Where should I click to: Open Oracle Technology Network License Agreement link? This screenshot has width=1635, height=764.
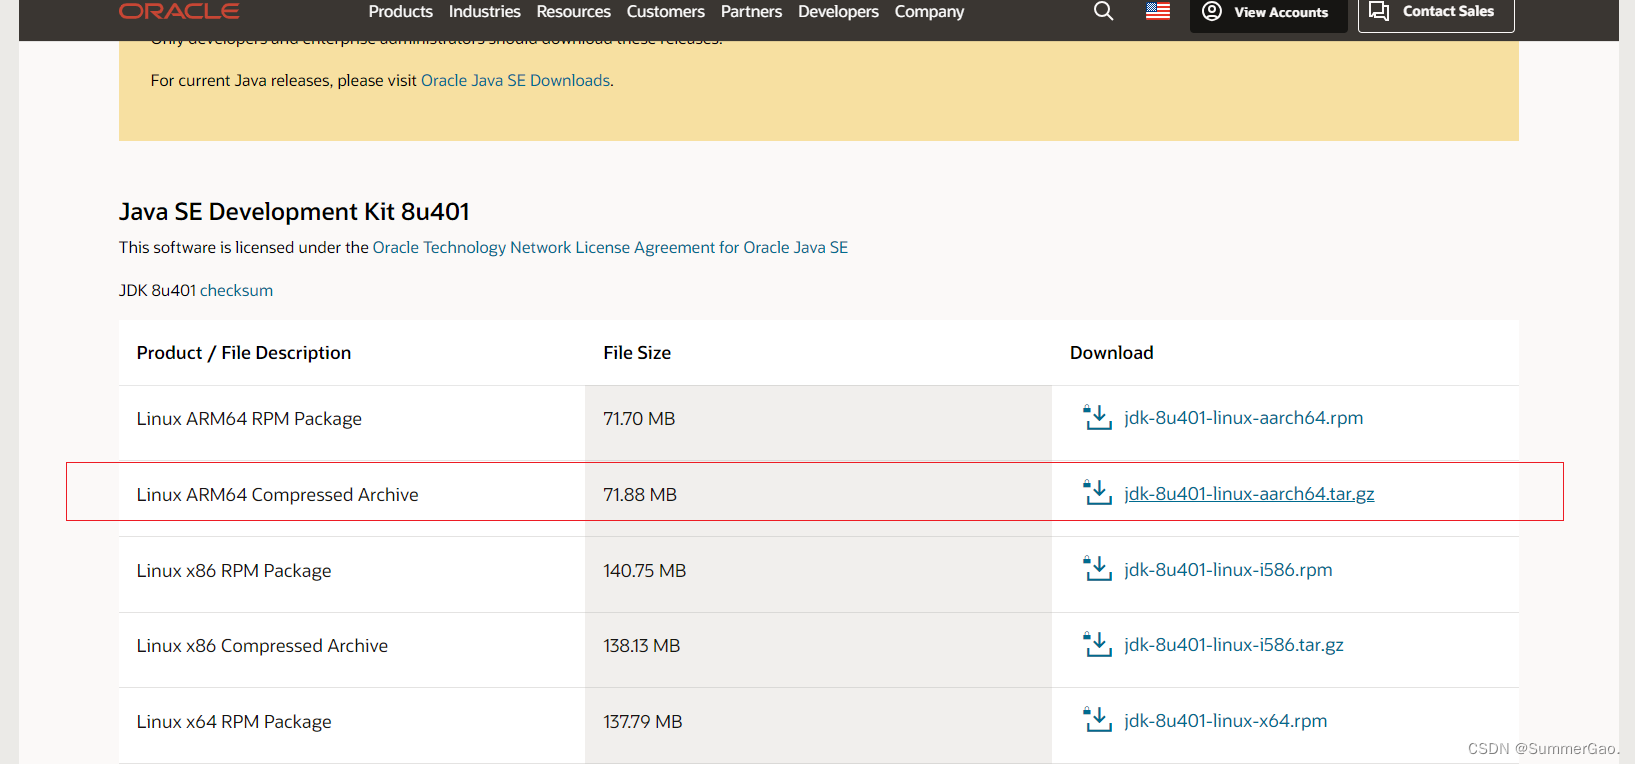coord(610,247)
